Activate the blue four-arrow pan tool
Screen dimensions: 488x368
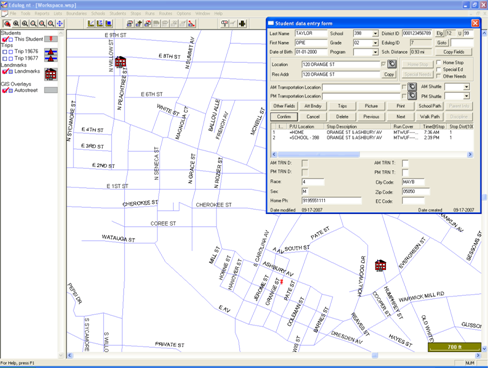[x=60, y=23]
